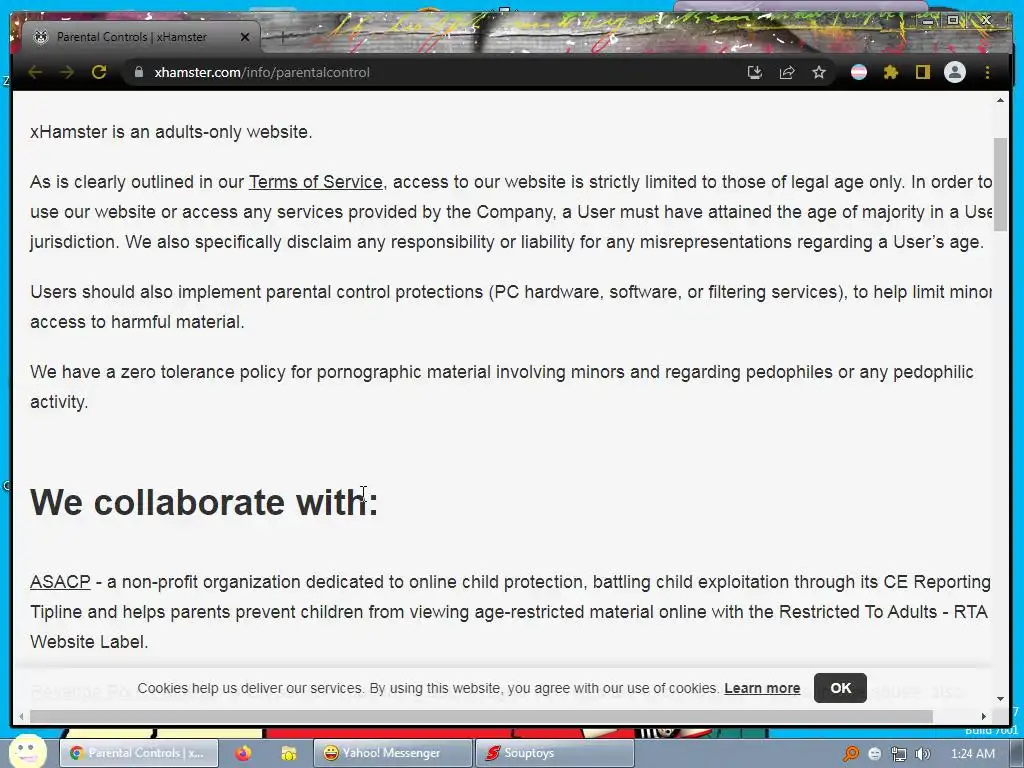Click the 'We collaborate with:' heading
This screenshot has width=1024, height=768.
tap(204, 502)
